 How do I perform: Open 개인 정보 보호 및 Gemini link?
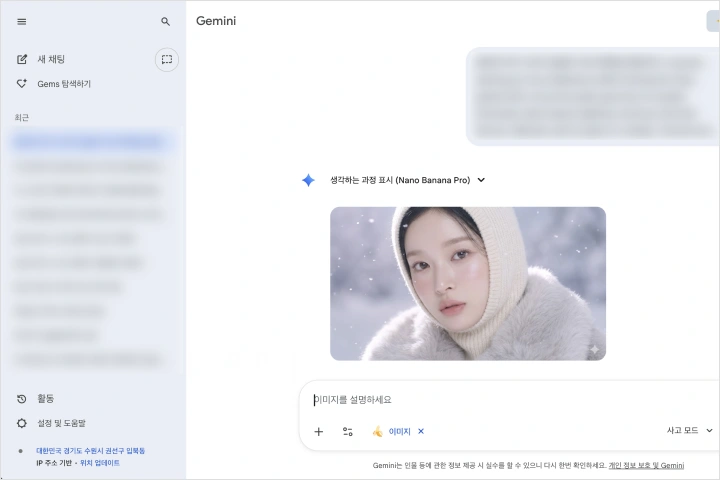pos(646,465)
